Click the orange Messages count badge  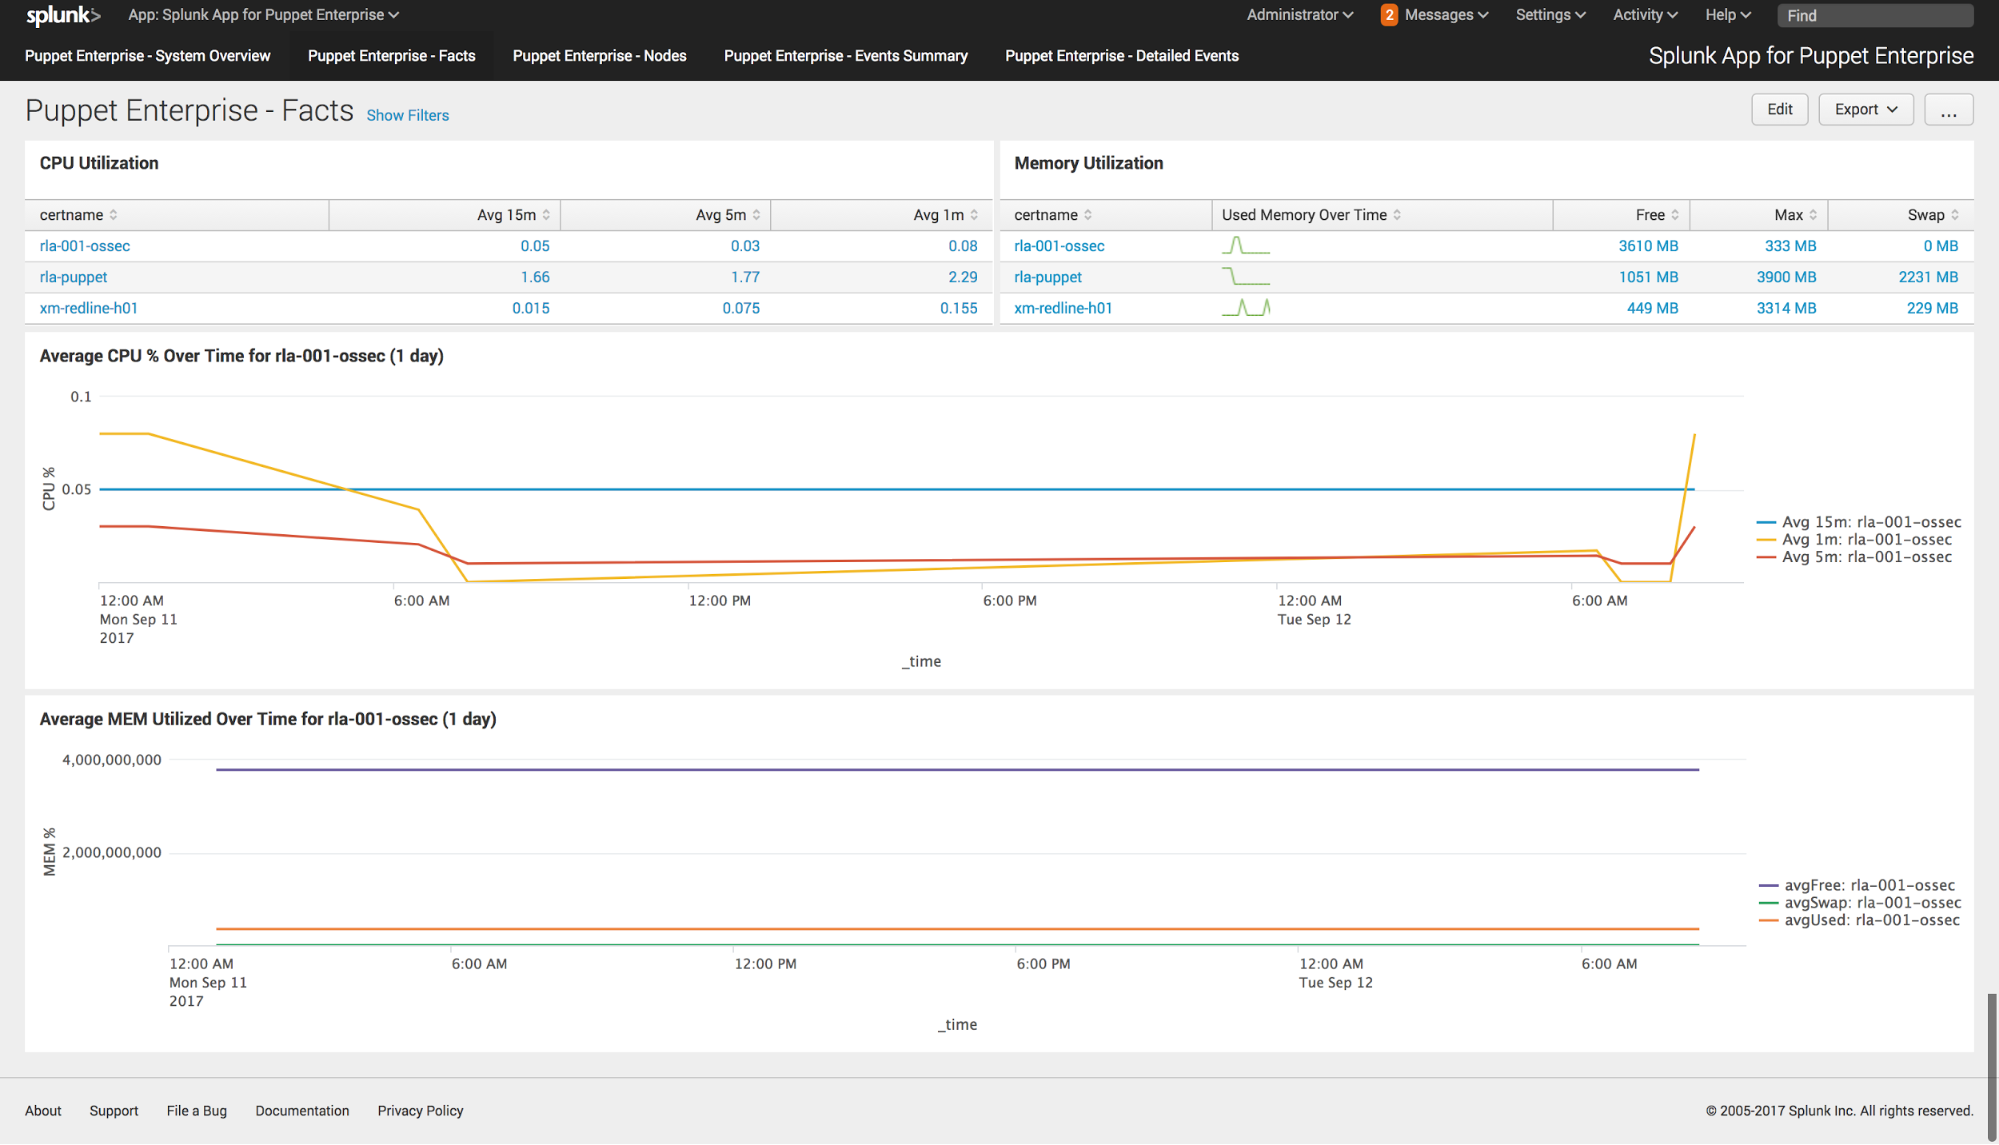[1388, 15]
